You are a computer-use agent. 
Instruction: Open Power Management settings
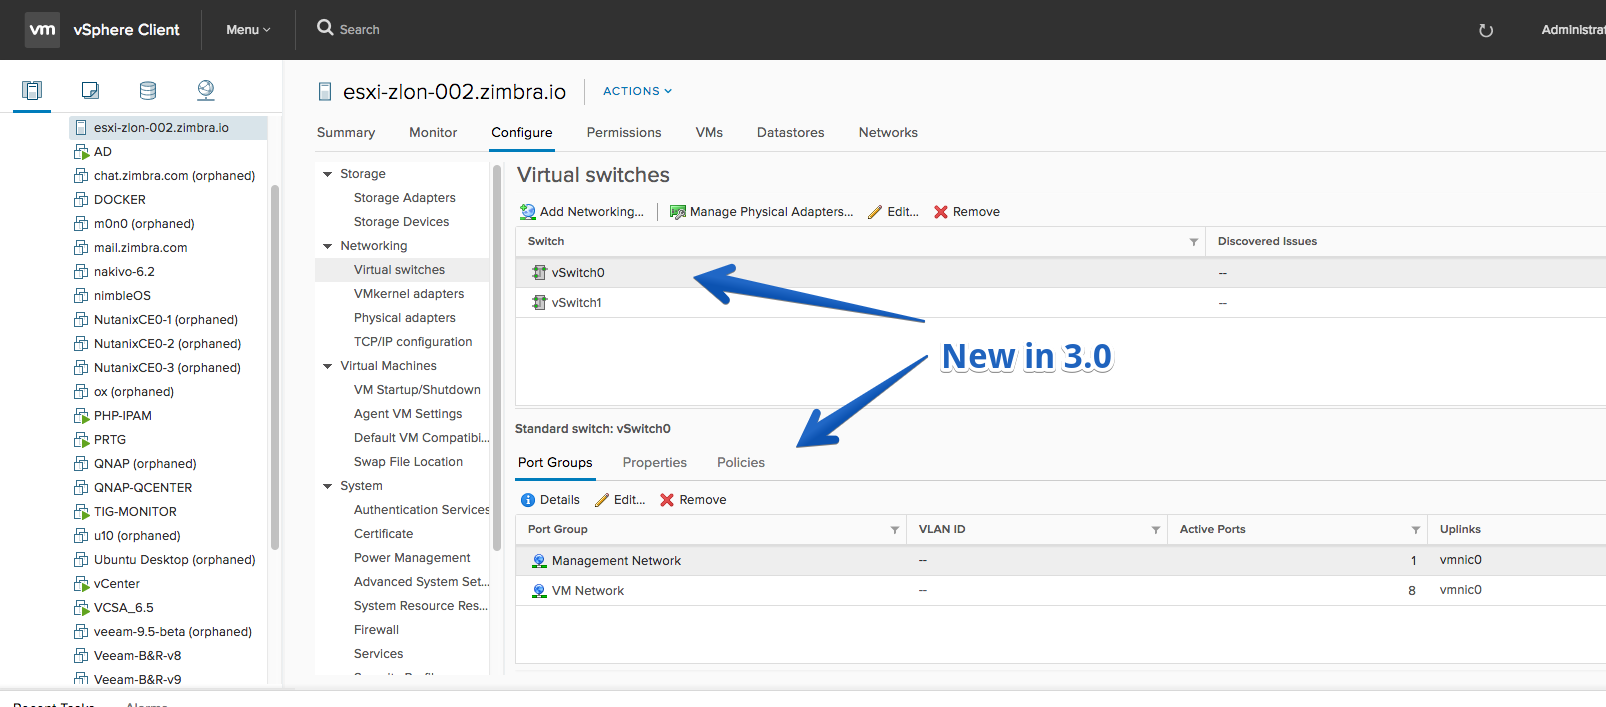click(412, 558)
